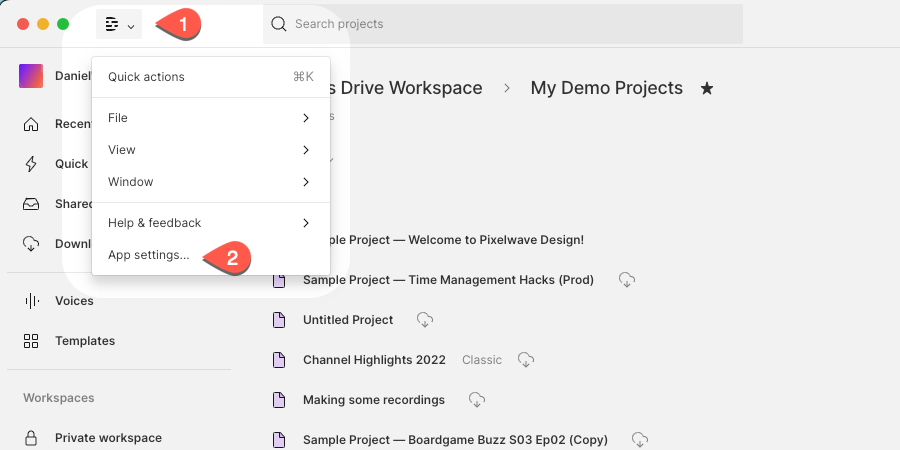The width and height of the screenshot is (900, 450).
Task: Click the Voices waveform icon in sidebar
Action: pos(31,301)
